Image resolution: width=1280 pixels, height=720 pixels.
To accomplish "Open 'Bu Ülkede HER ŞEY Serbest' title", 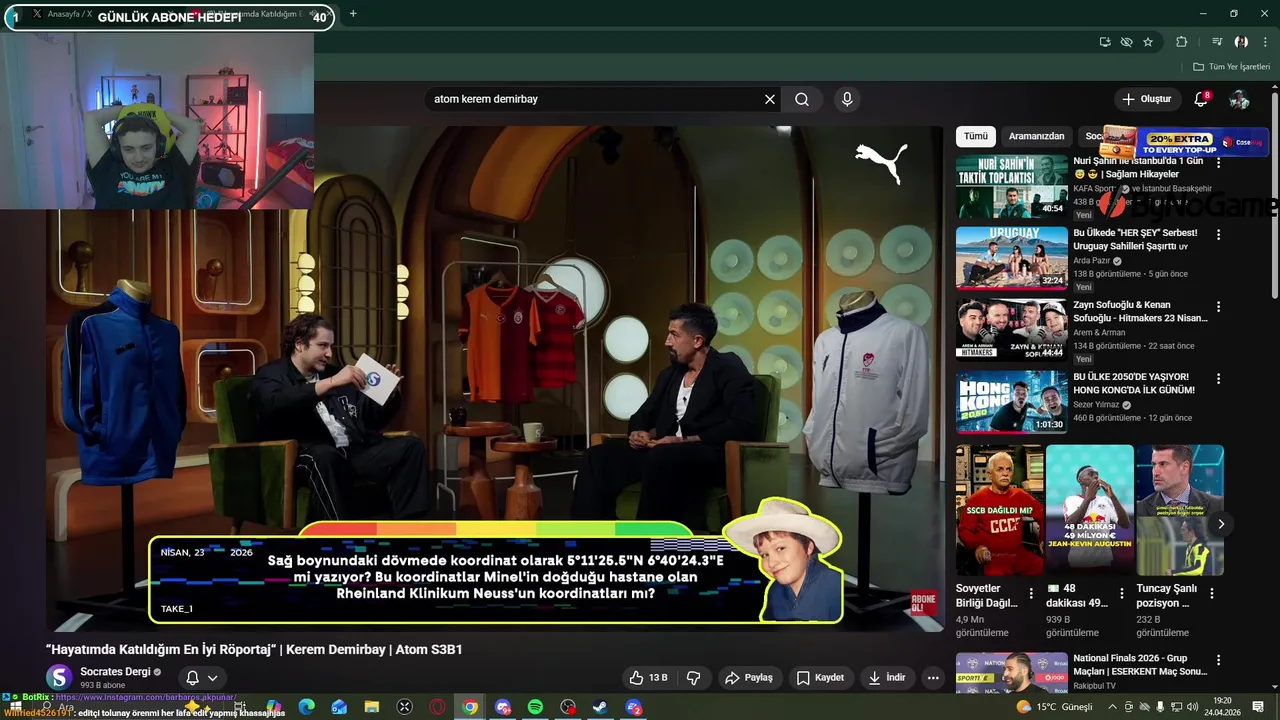I will pyautogui.click(x=1135, y=240).
